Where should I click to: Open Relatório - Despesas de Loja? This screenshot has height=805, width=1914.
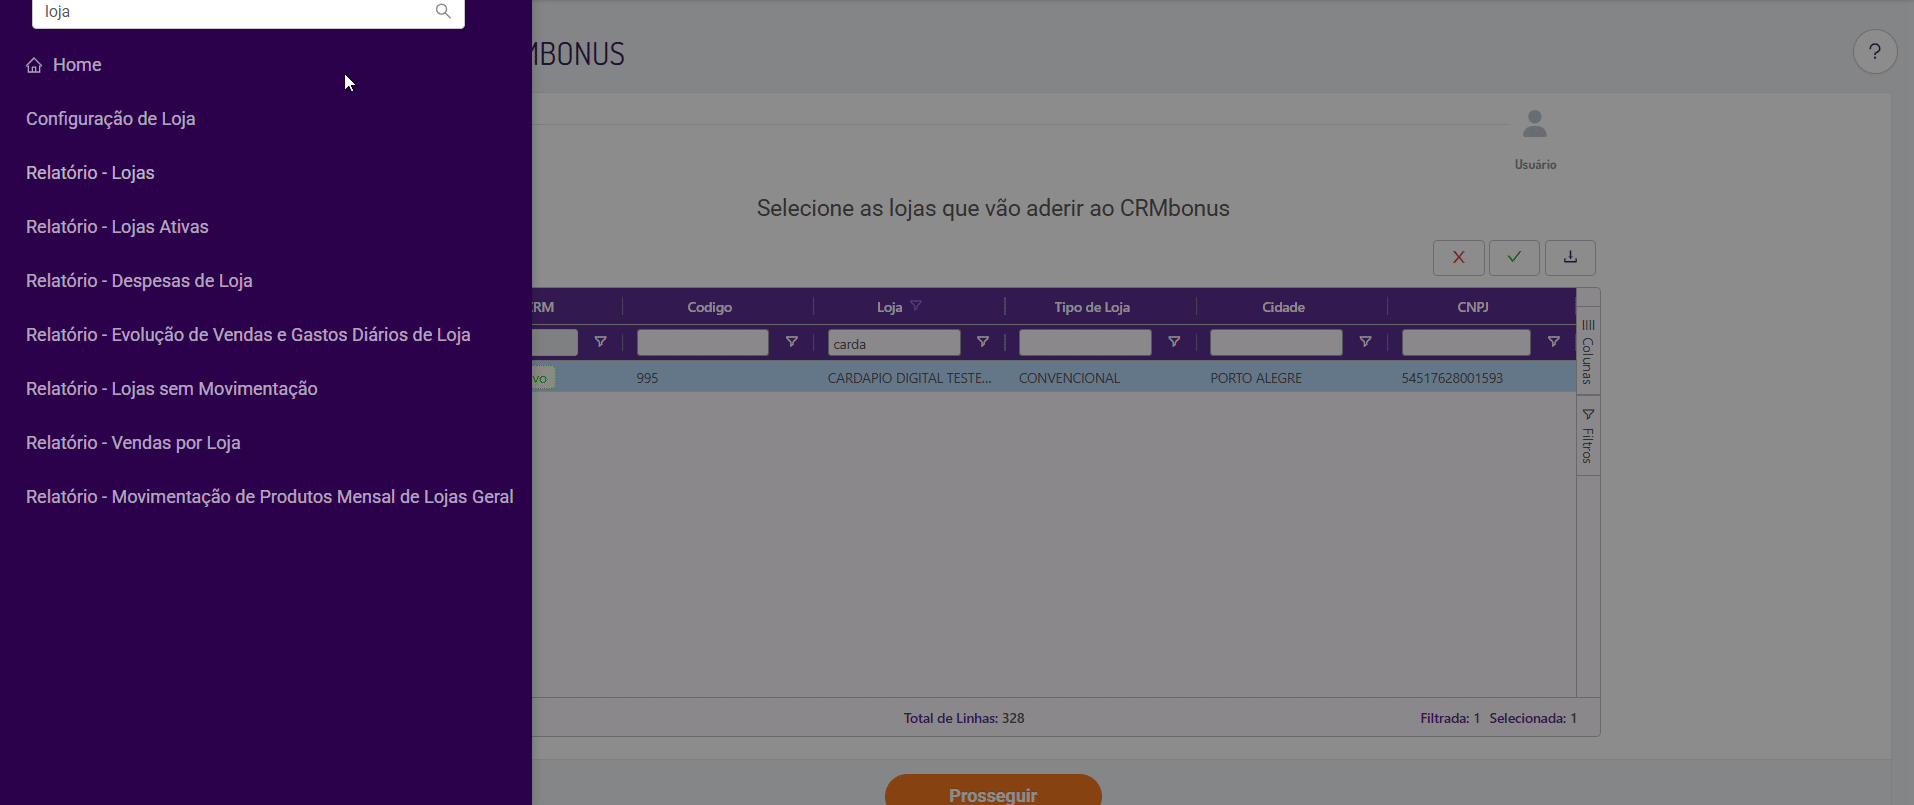[139, 281]
